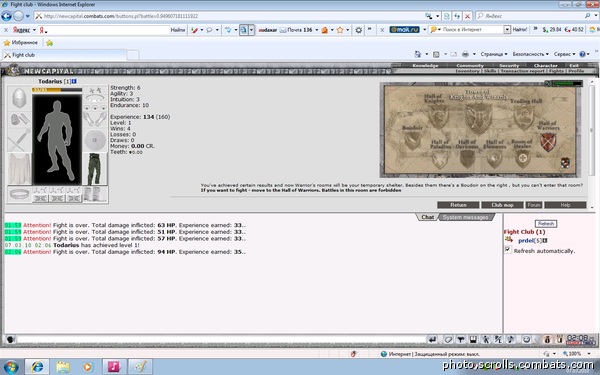
Task: Select the necklace equipment slot
Action: pyautogui.click(x=95, y=99)
